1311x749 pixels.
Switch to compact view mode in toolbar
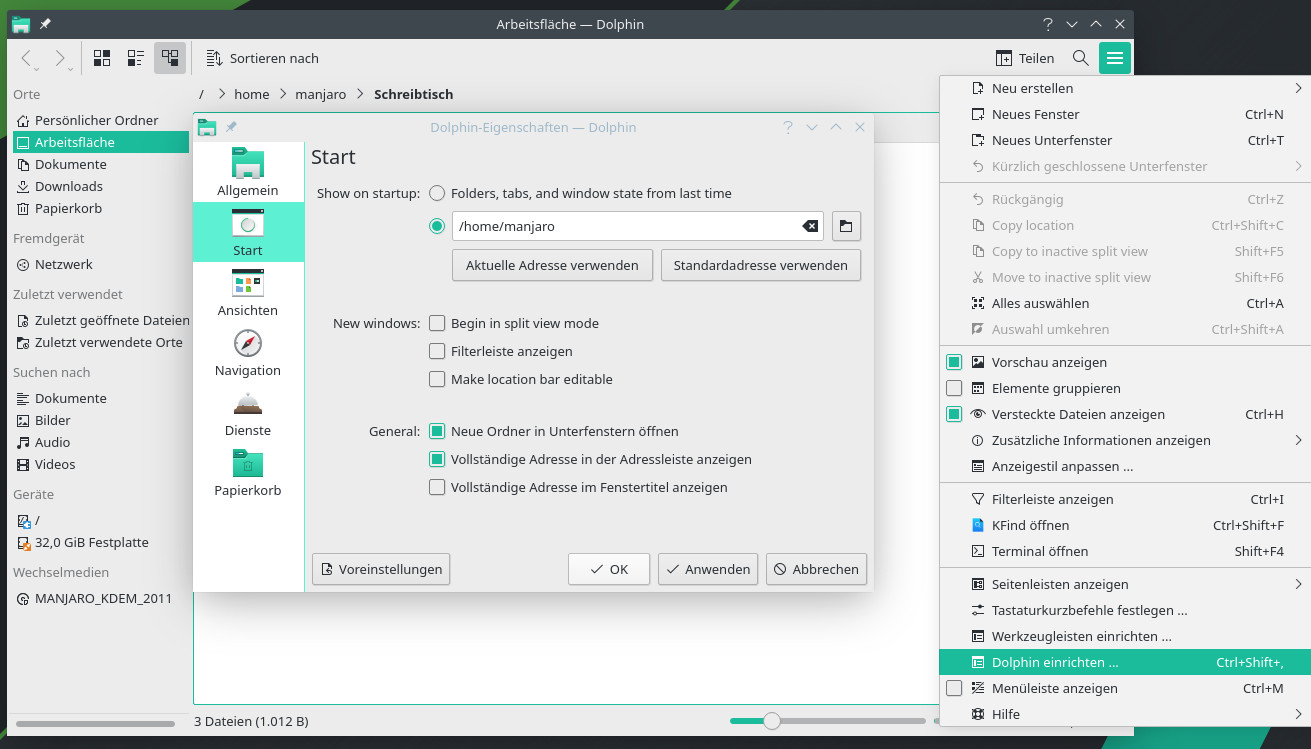coord(136,58)
